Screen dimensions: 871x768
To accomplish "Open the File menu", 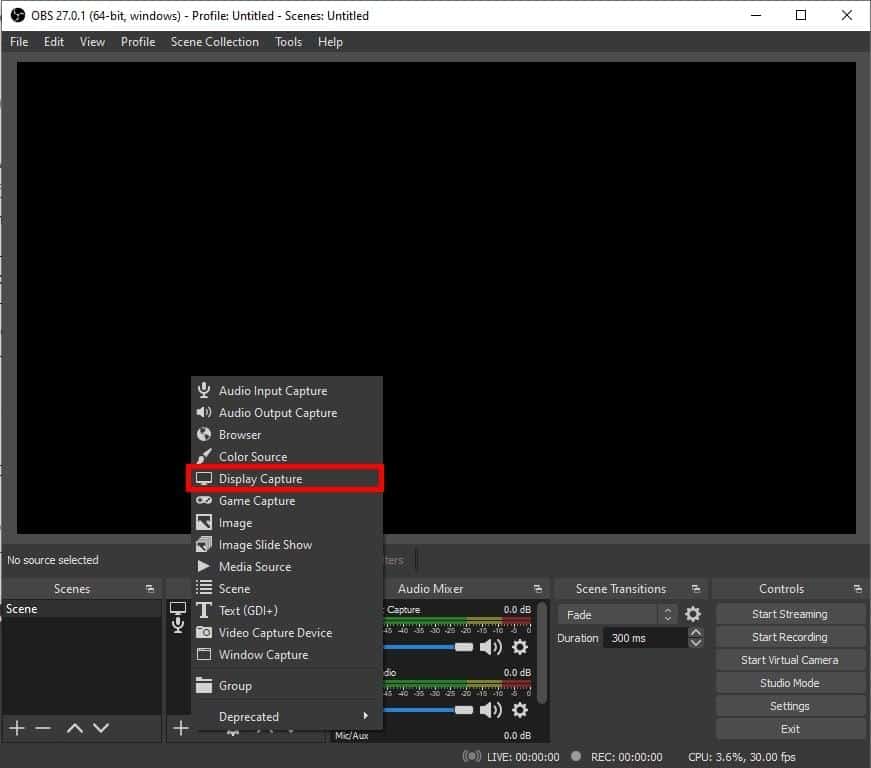I will 19,42.
